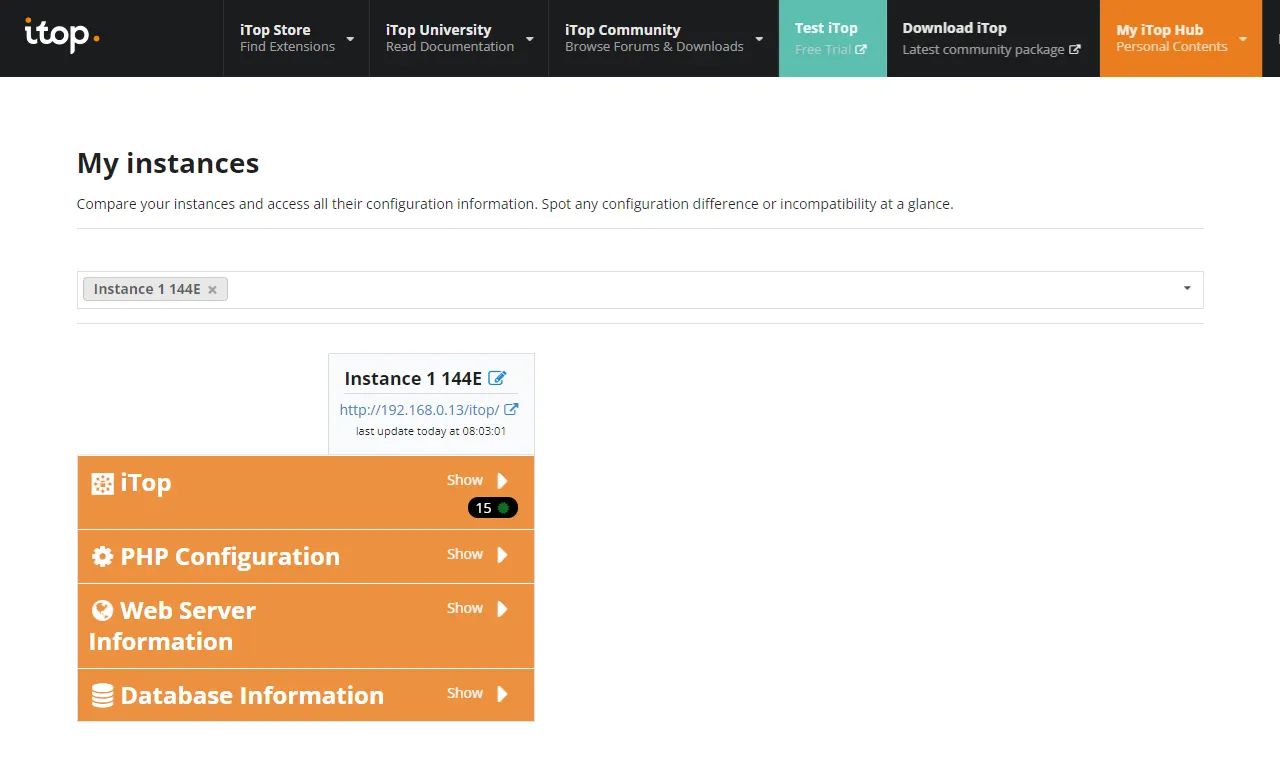Show the PHP Configuration section

coord(465,554)
